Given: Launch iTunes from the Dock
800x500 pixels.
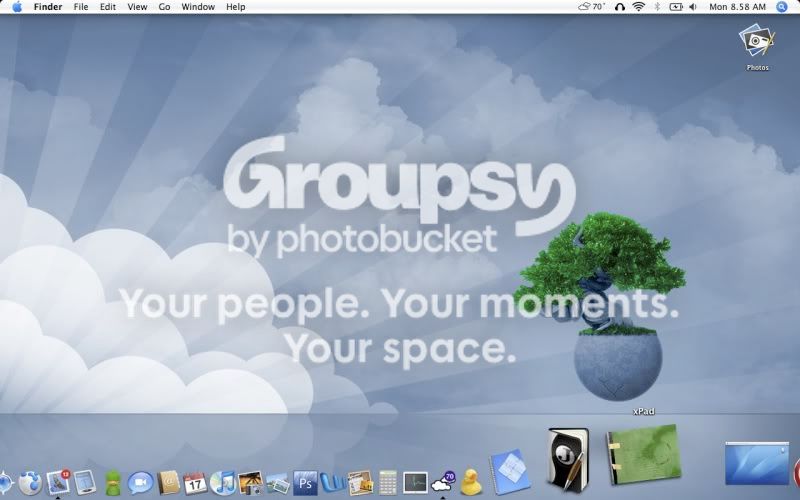Looking at the screenshot, I should (x=222, y=483).
